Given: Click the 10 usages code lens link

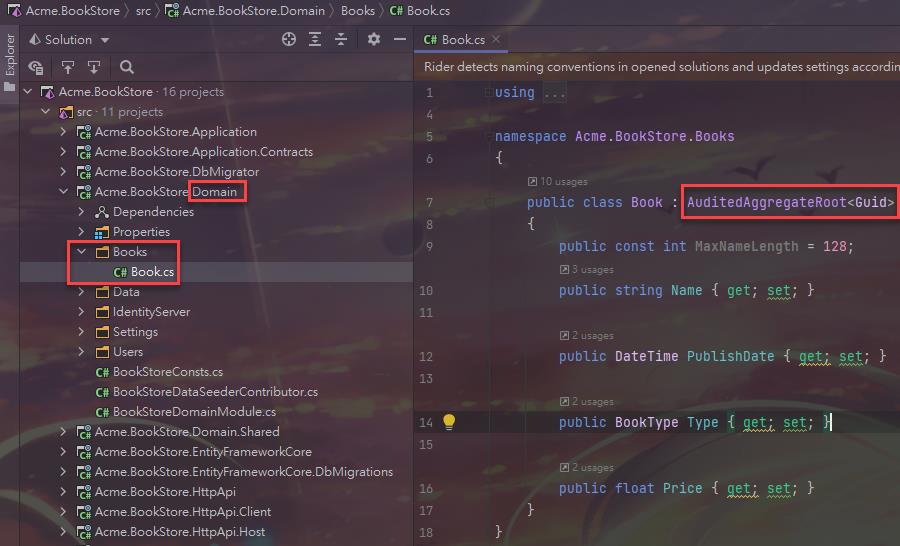Looking at the screenshot, I should click(x=564, y=182).
